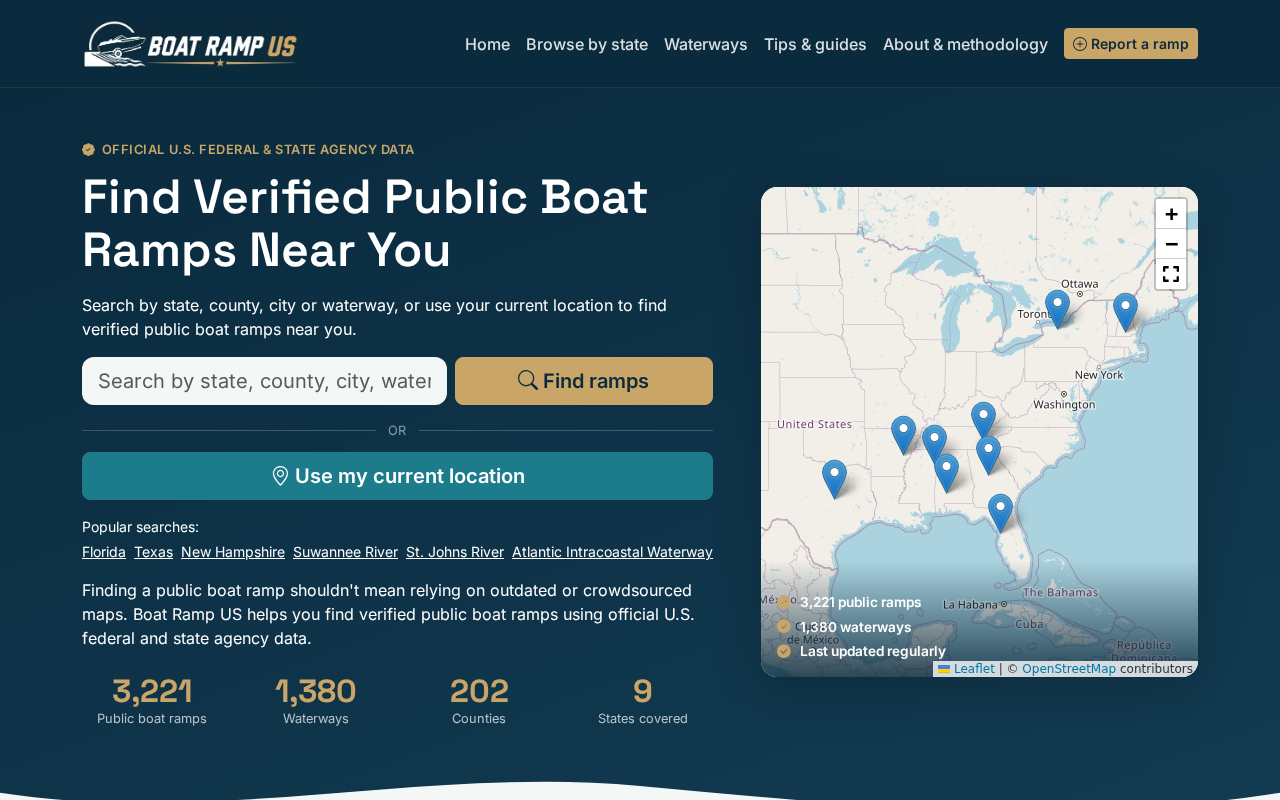Open the St. Johns River link

coord(455,552)
